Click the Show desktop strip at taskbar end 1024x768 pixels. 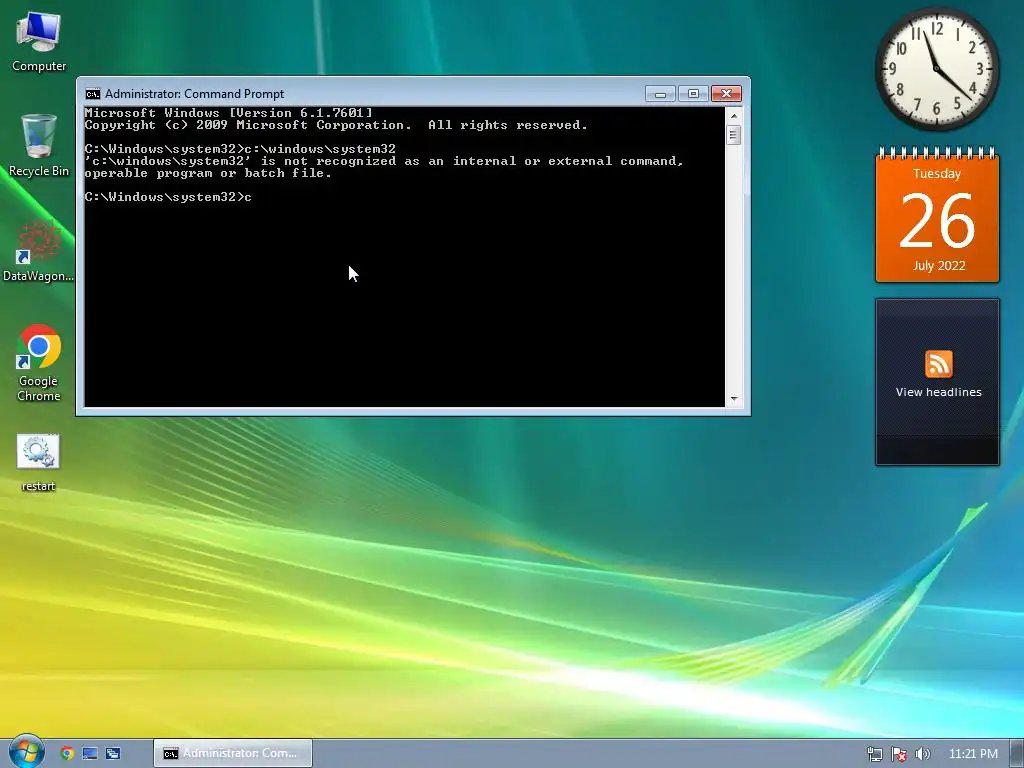(x=1017, y=753)
